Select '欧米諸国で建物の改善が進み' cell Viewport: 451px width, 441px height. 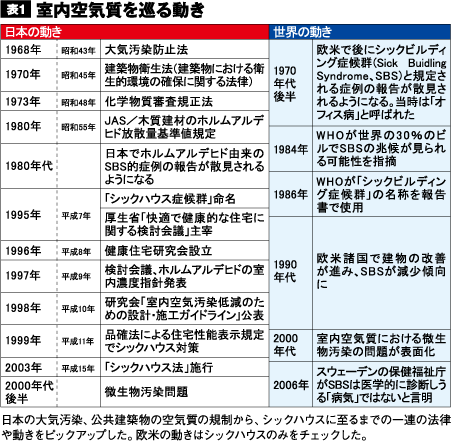(382, 273)
